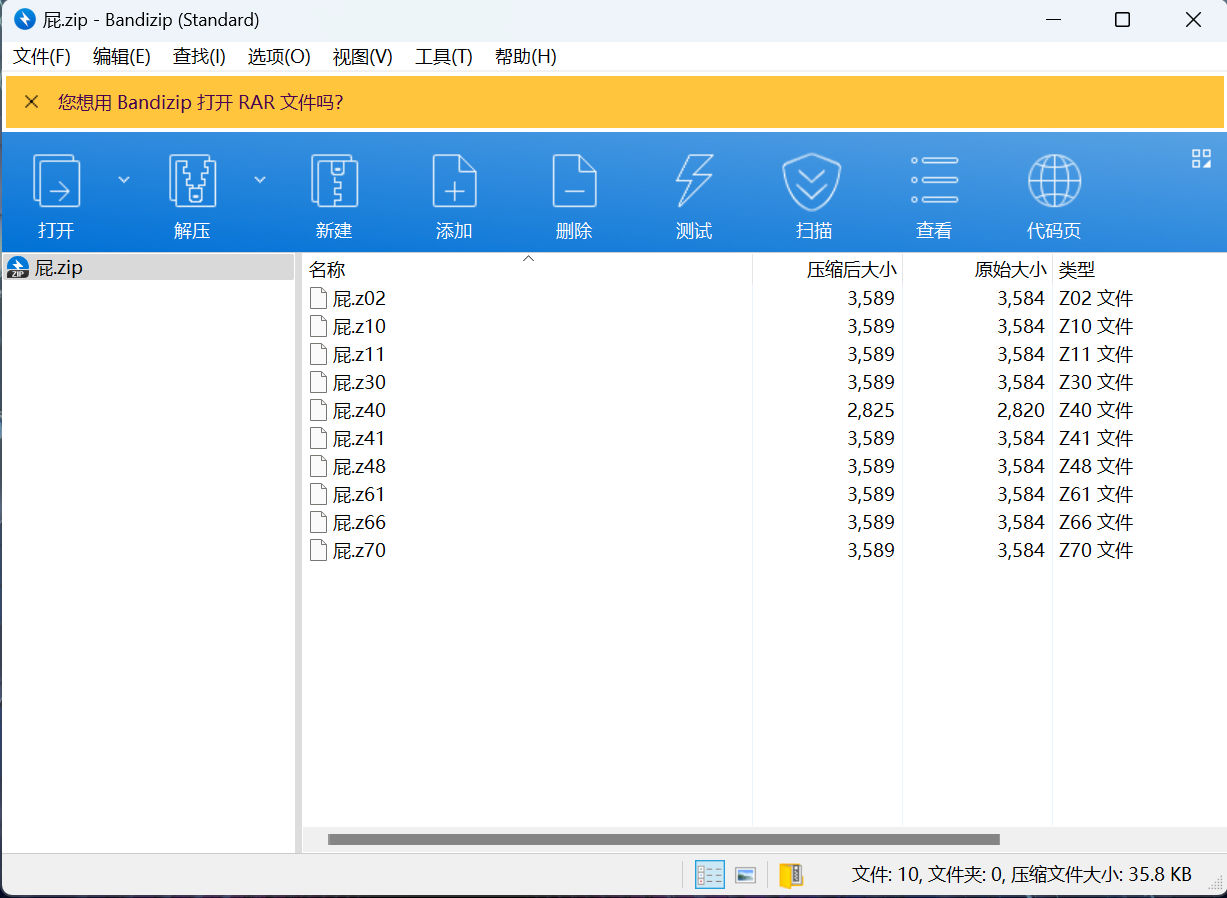This screenshot has width=1227, height=898.
Task: Click the 代码页 (Code page) globe icon
Action: [1054, 181]
